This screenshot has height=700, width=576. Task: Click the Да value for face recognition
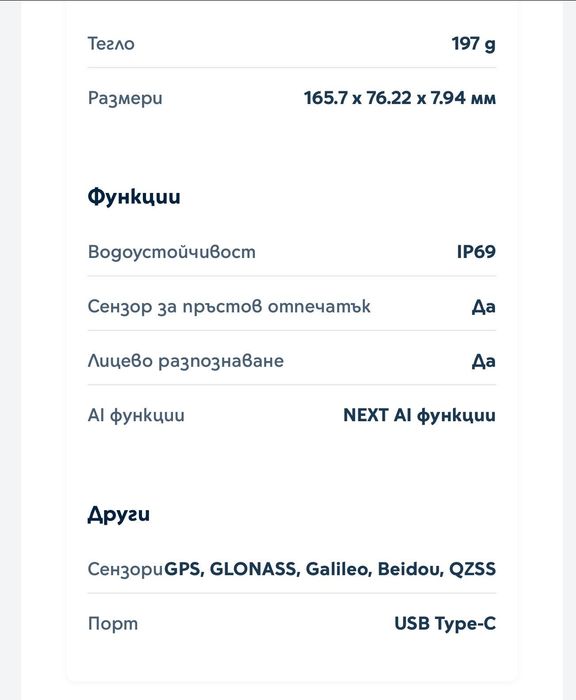[x=484, y=361]
